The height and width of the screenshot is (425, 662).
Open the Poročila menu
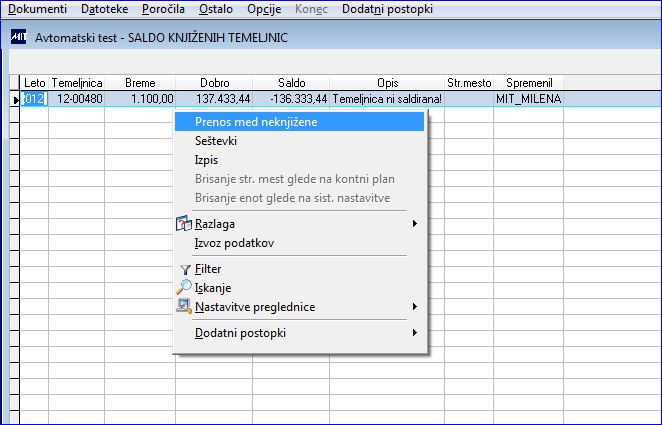(163, 9)
